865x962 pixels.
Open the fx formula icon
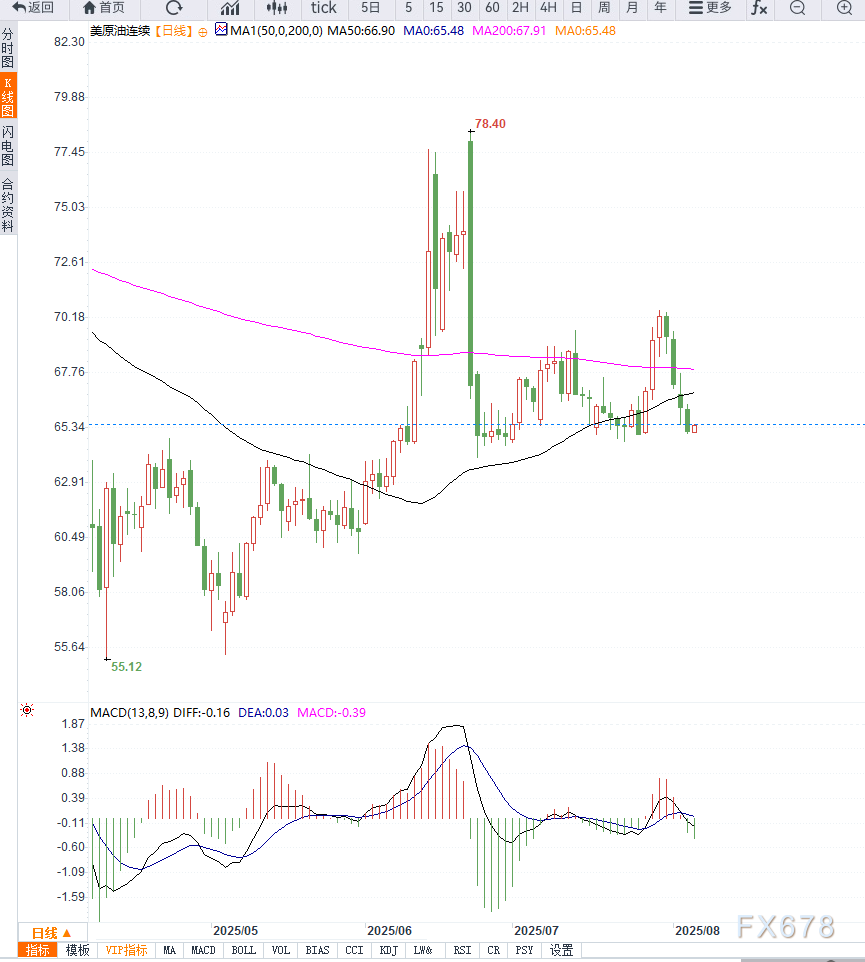[x=759, y=8]
